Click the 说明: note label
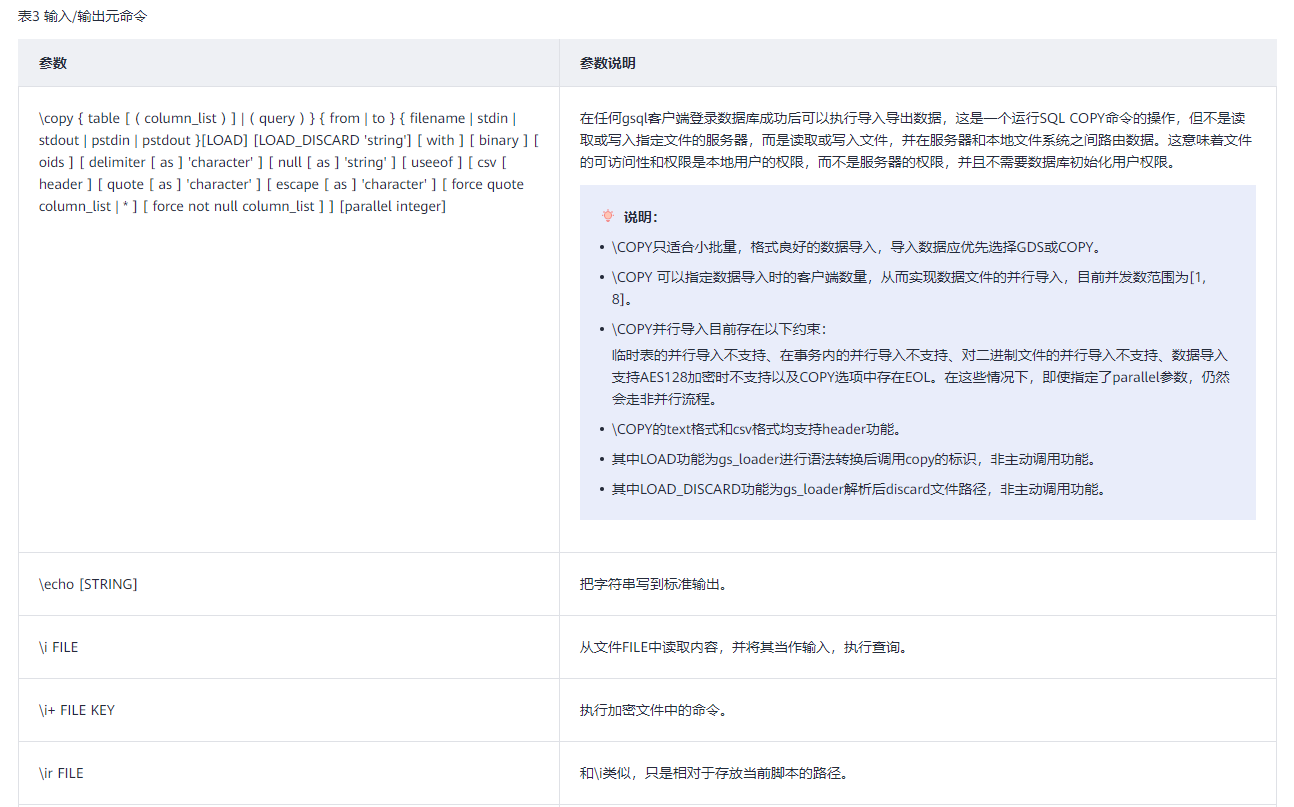This screenshot has width=1294, height=807. point(641,217)
